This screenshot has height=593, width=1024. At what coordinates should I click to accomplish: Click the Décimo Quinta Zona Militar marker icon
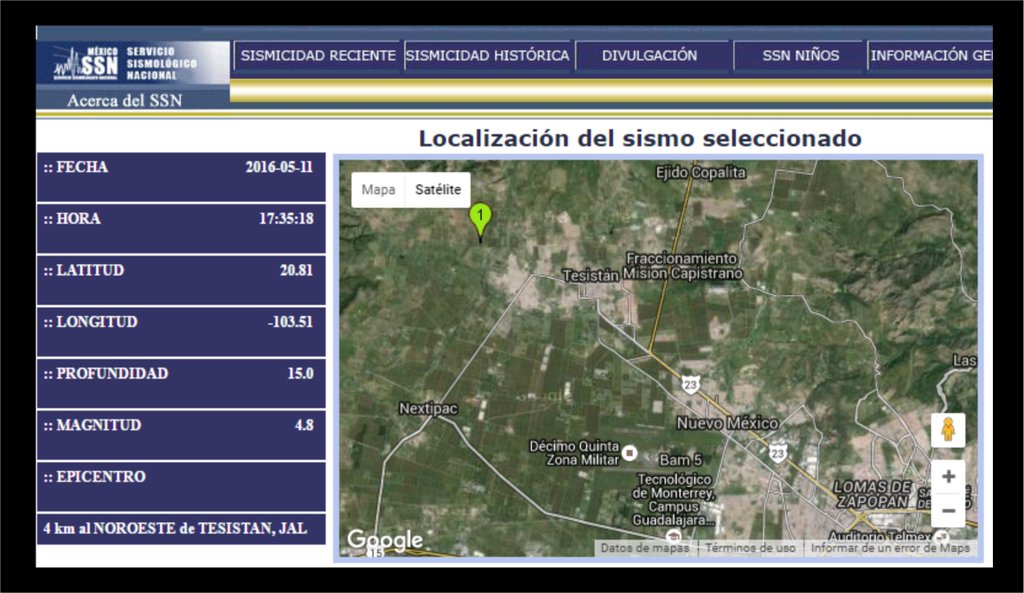(630, 452)
